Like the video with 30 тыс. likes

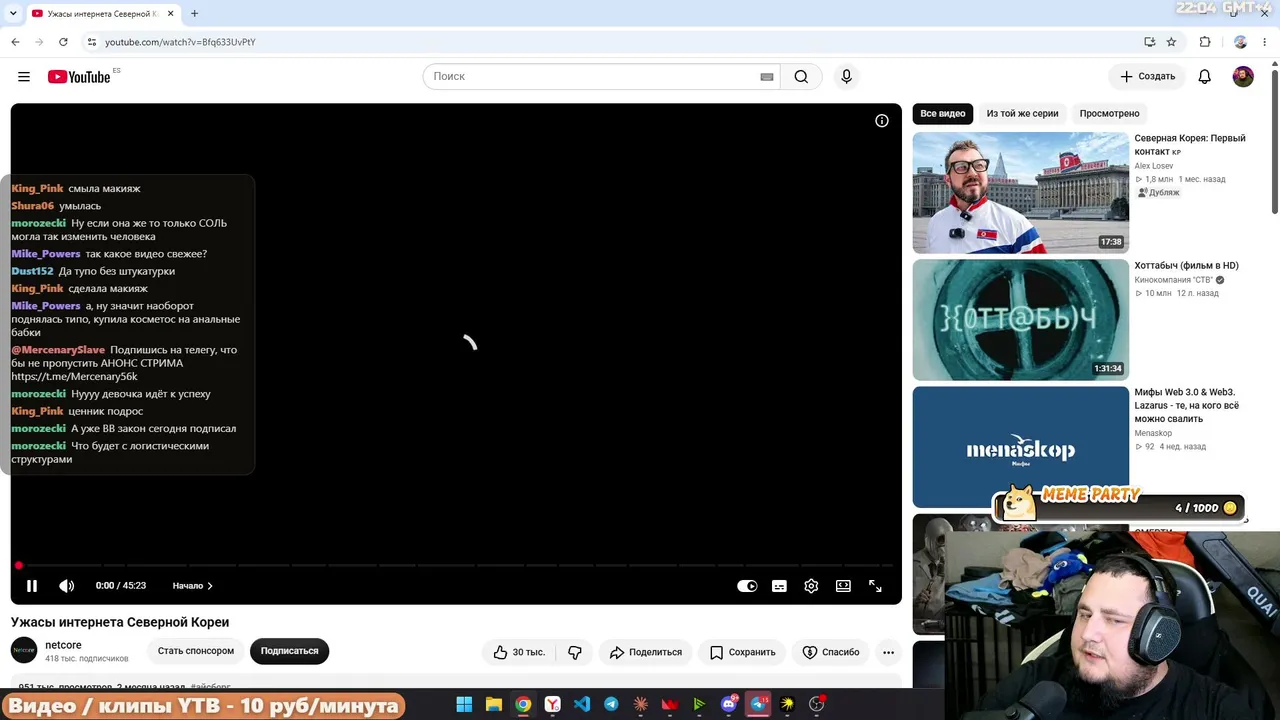519,652
